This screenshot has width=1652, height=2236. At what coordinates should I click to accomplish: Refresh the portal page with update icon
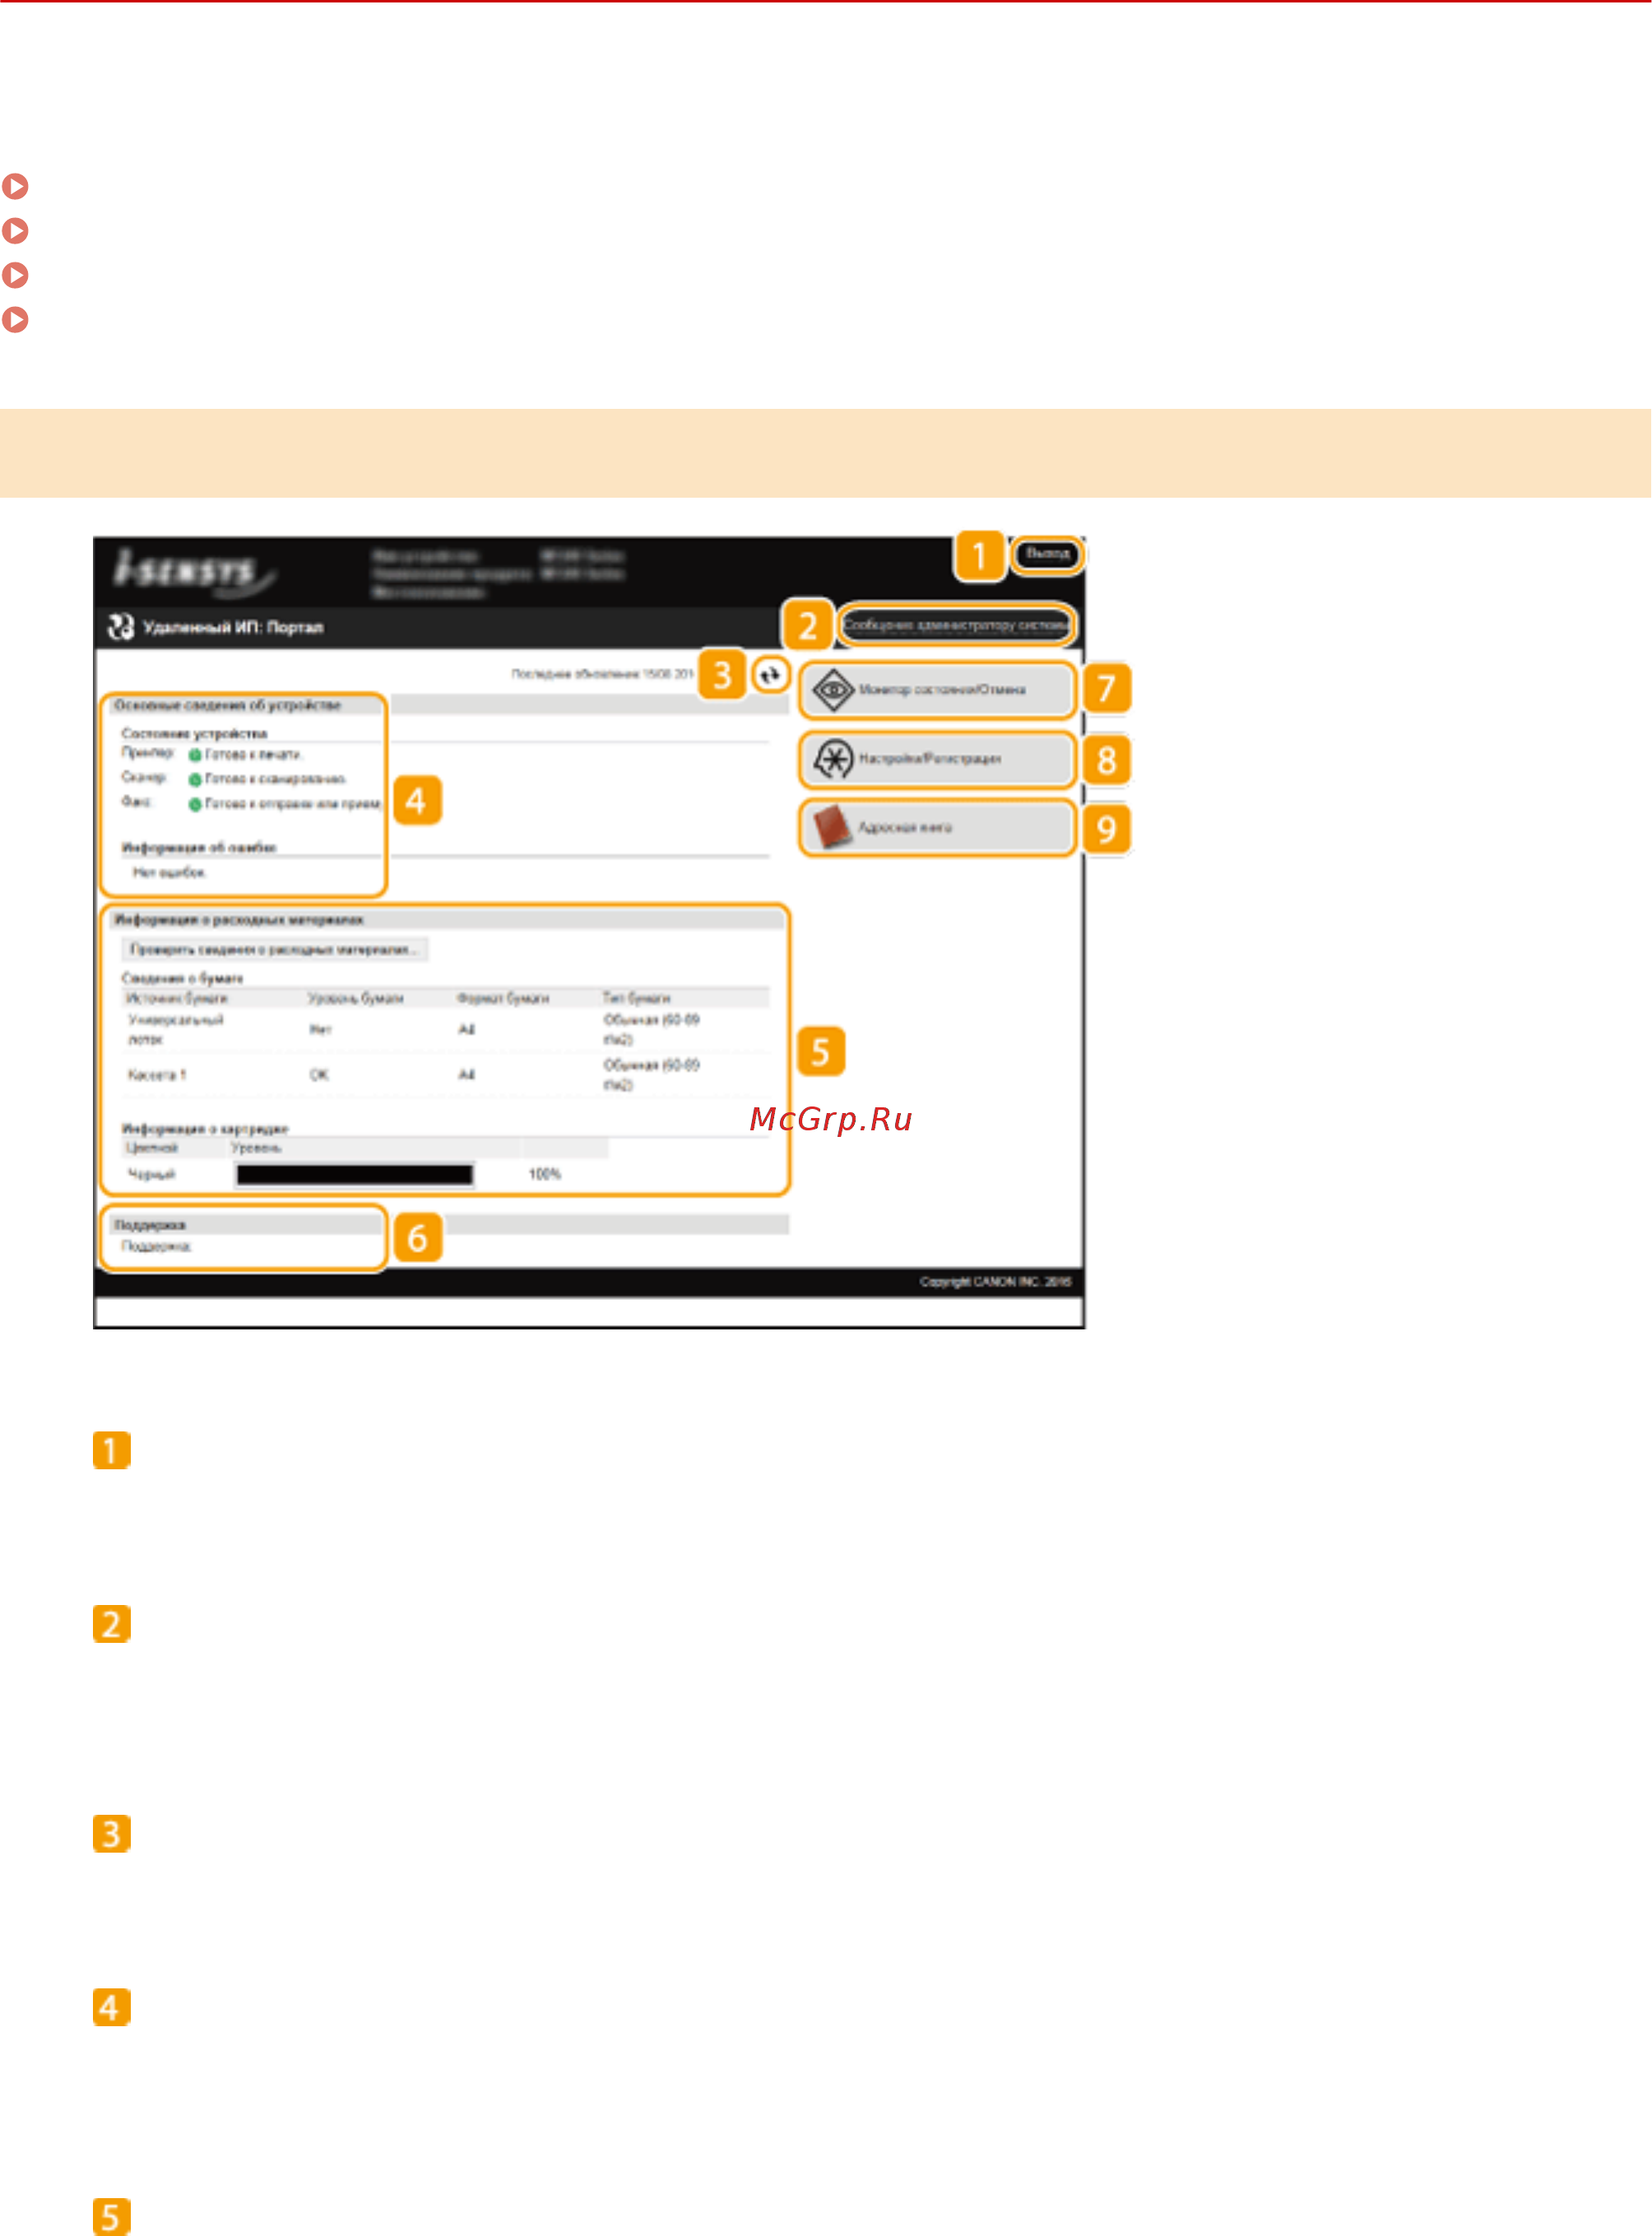pyautogui.click(x=769, y=675)
